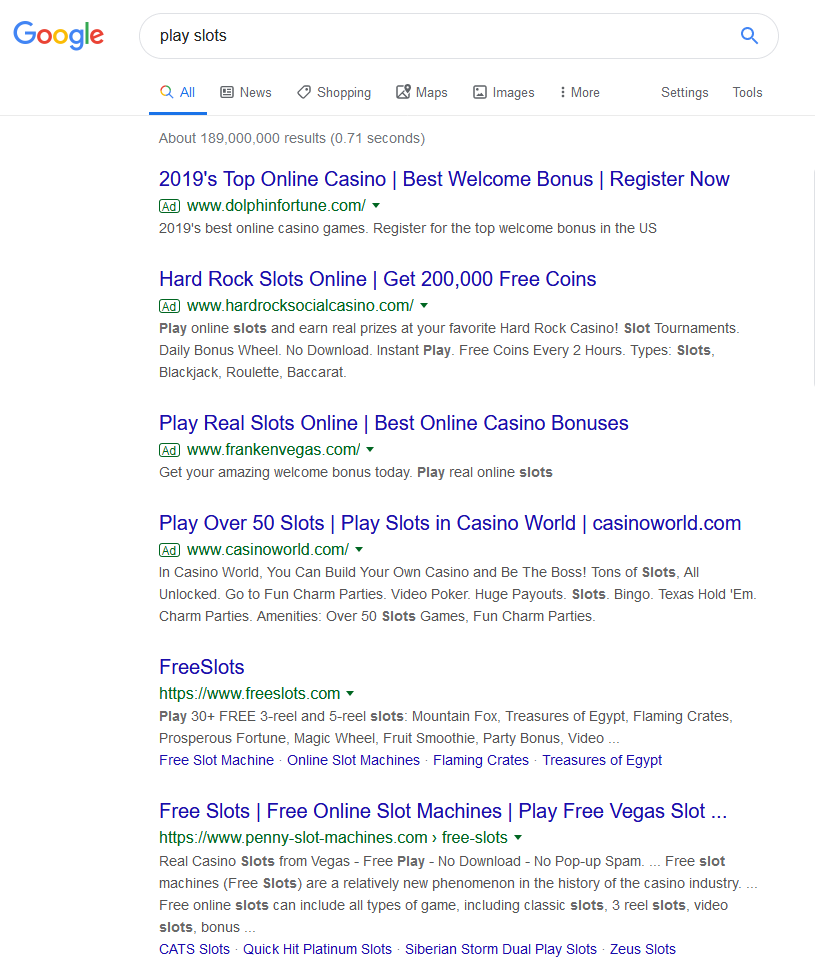Viewport: 815px width, 965px height.
Task: Open the FreeSlots result title
Action: [201, 667]
